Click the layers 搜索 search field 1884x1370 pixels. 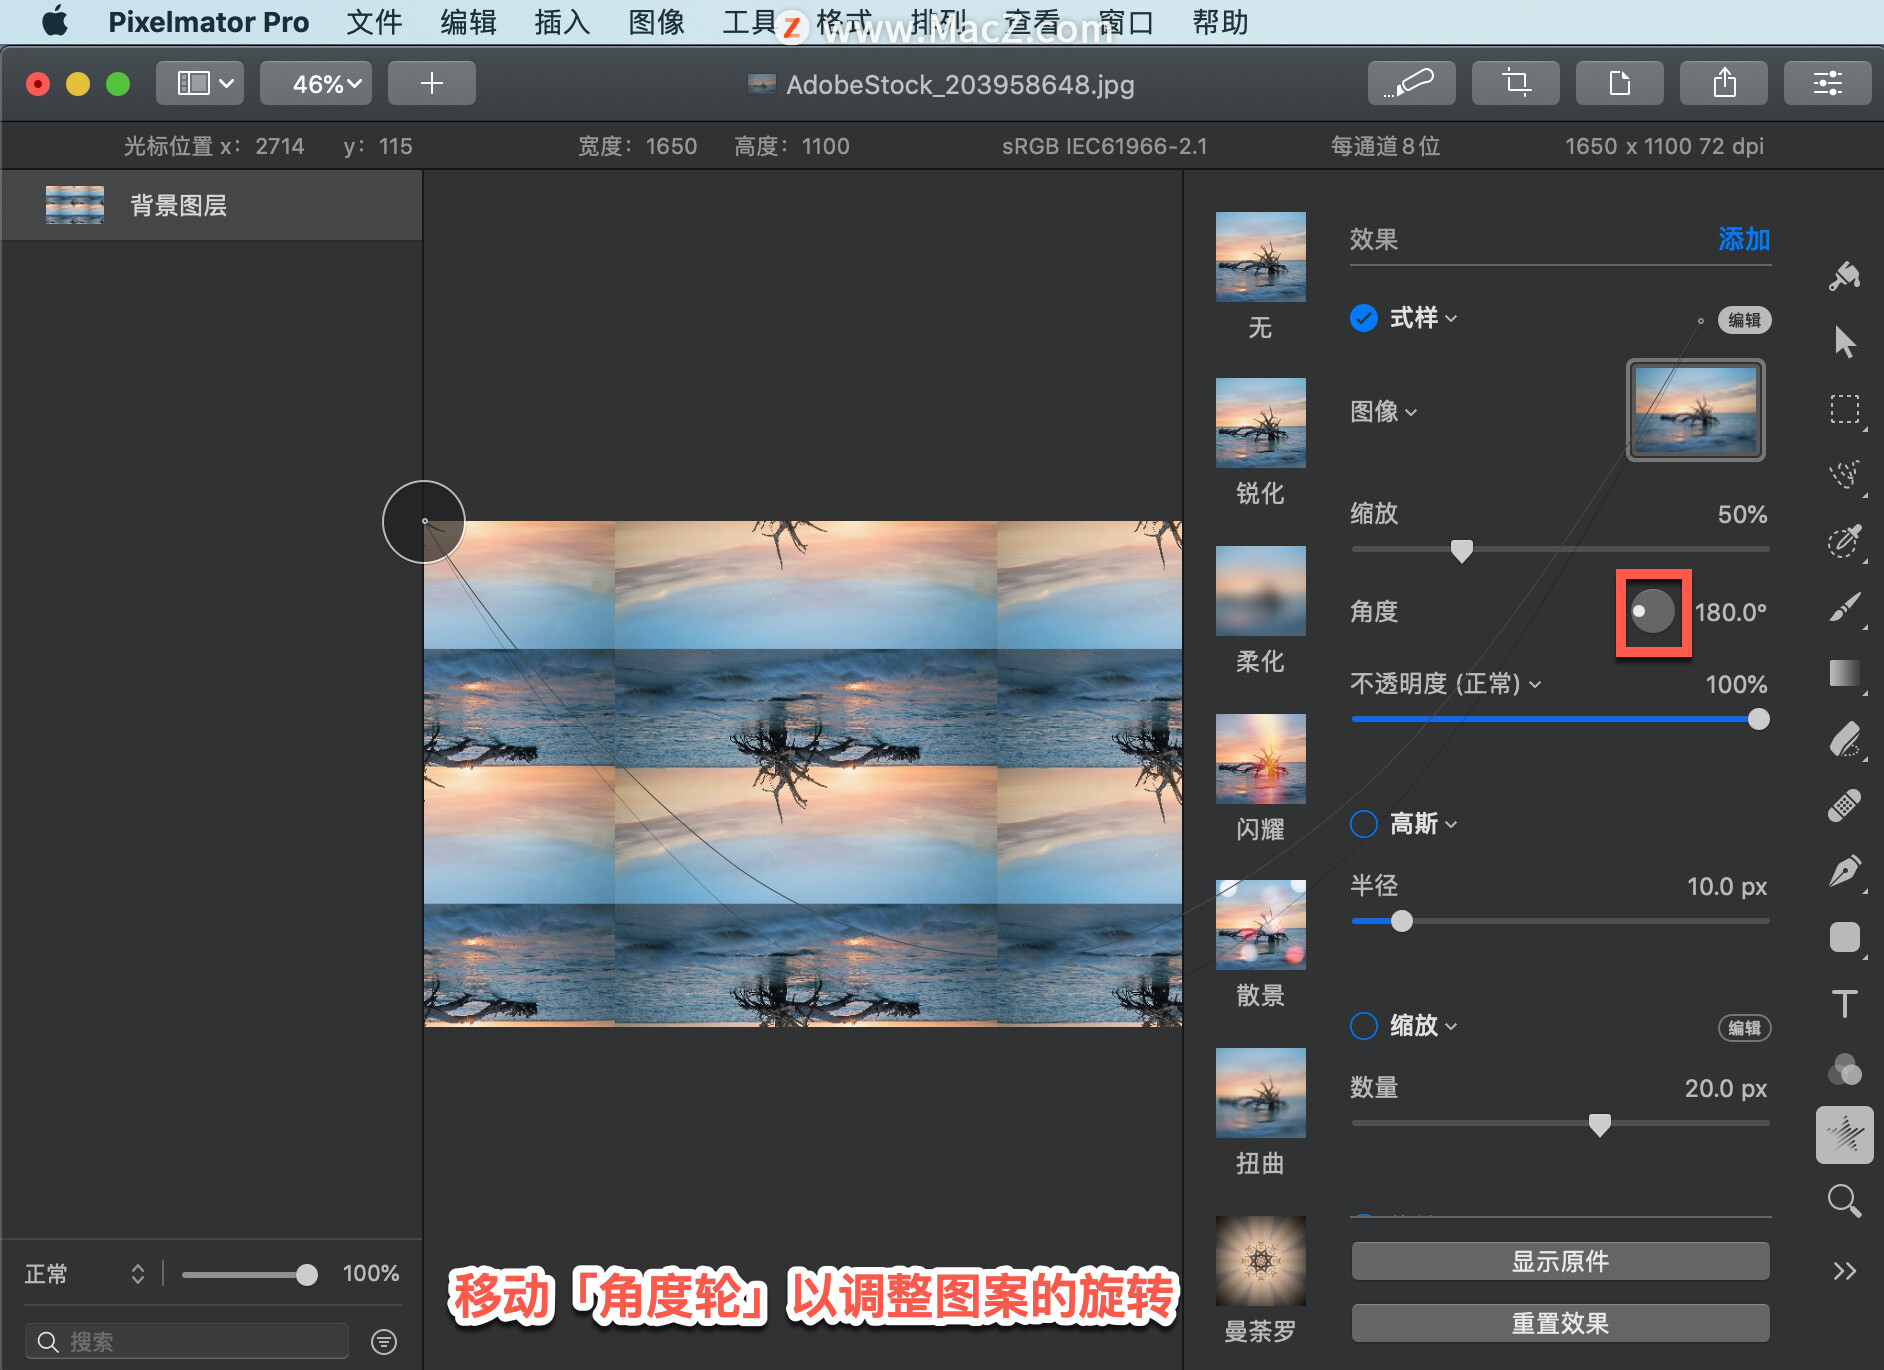coord(187,1342)
